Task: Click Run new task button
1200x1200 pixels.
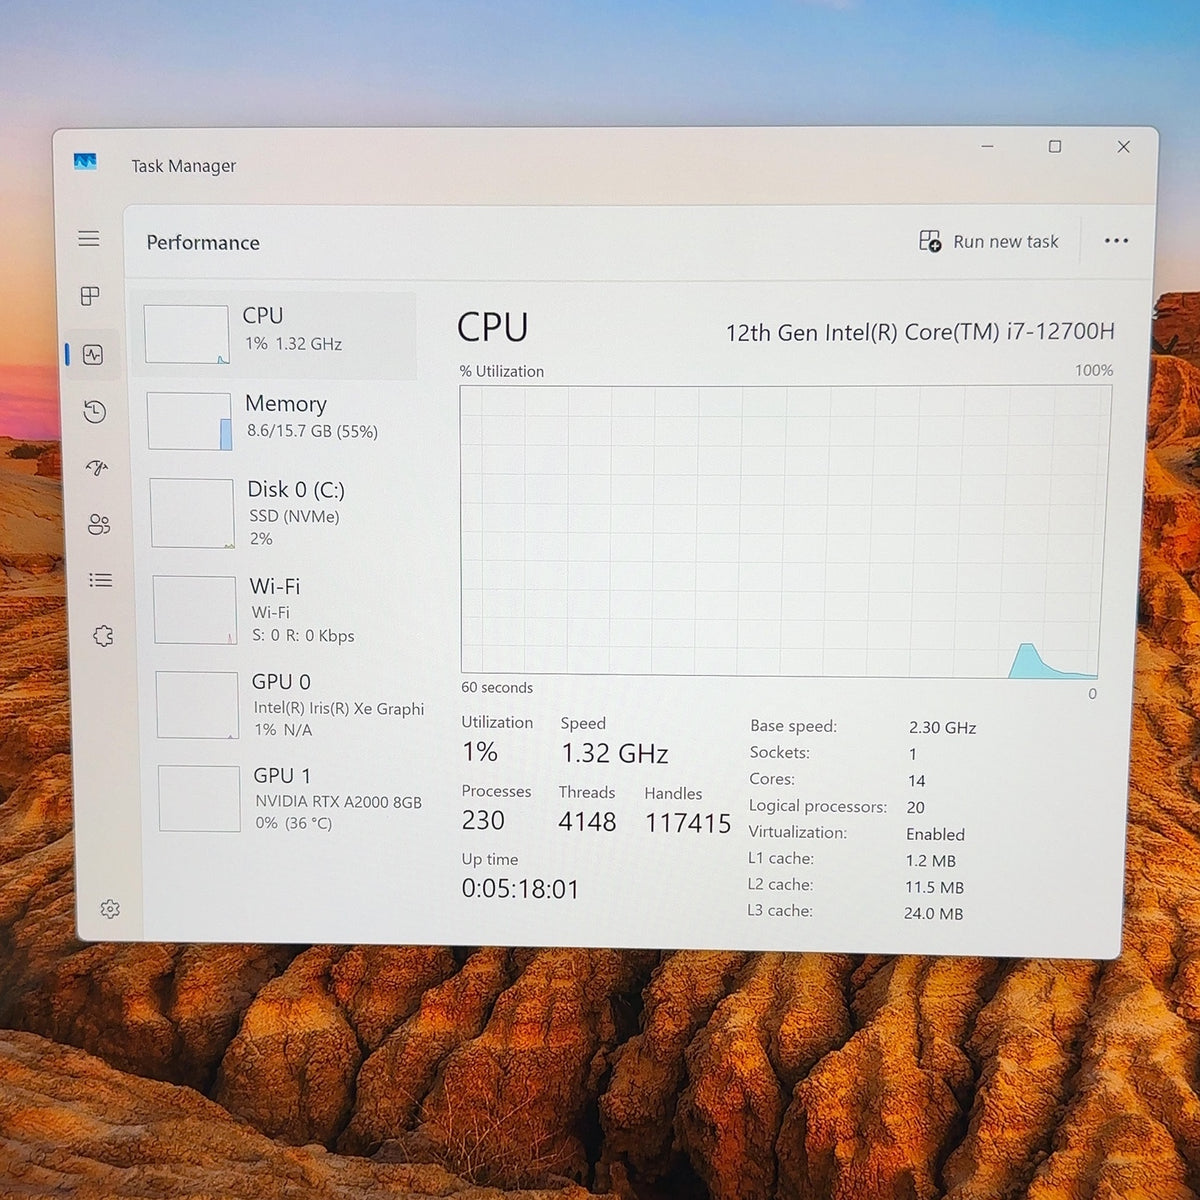Action: 988,241
